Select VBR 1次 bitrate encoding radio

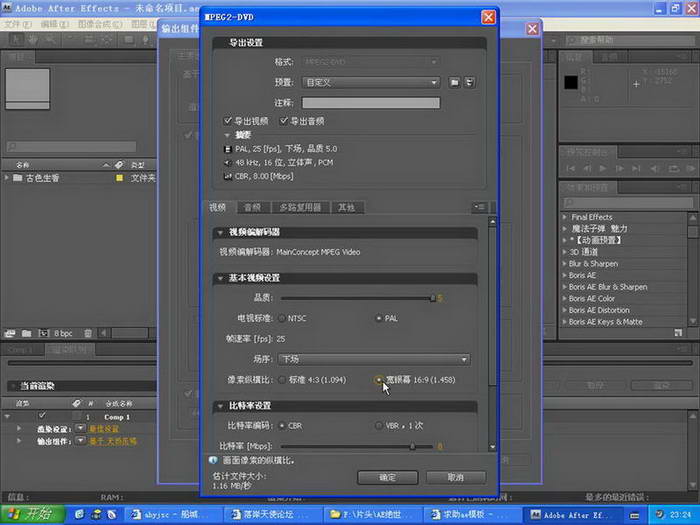[379, 426]
